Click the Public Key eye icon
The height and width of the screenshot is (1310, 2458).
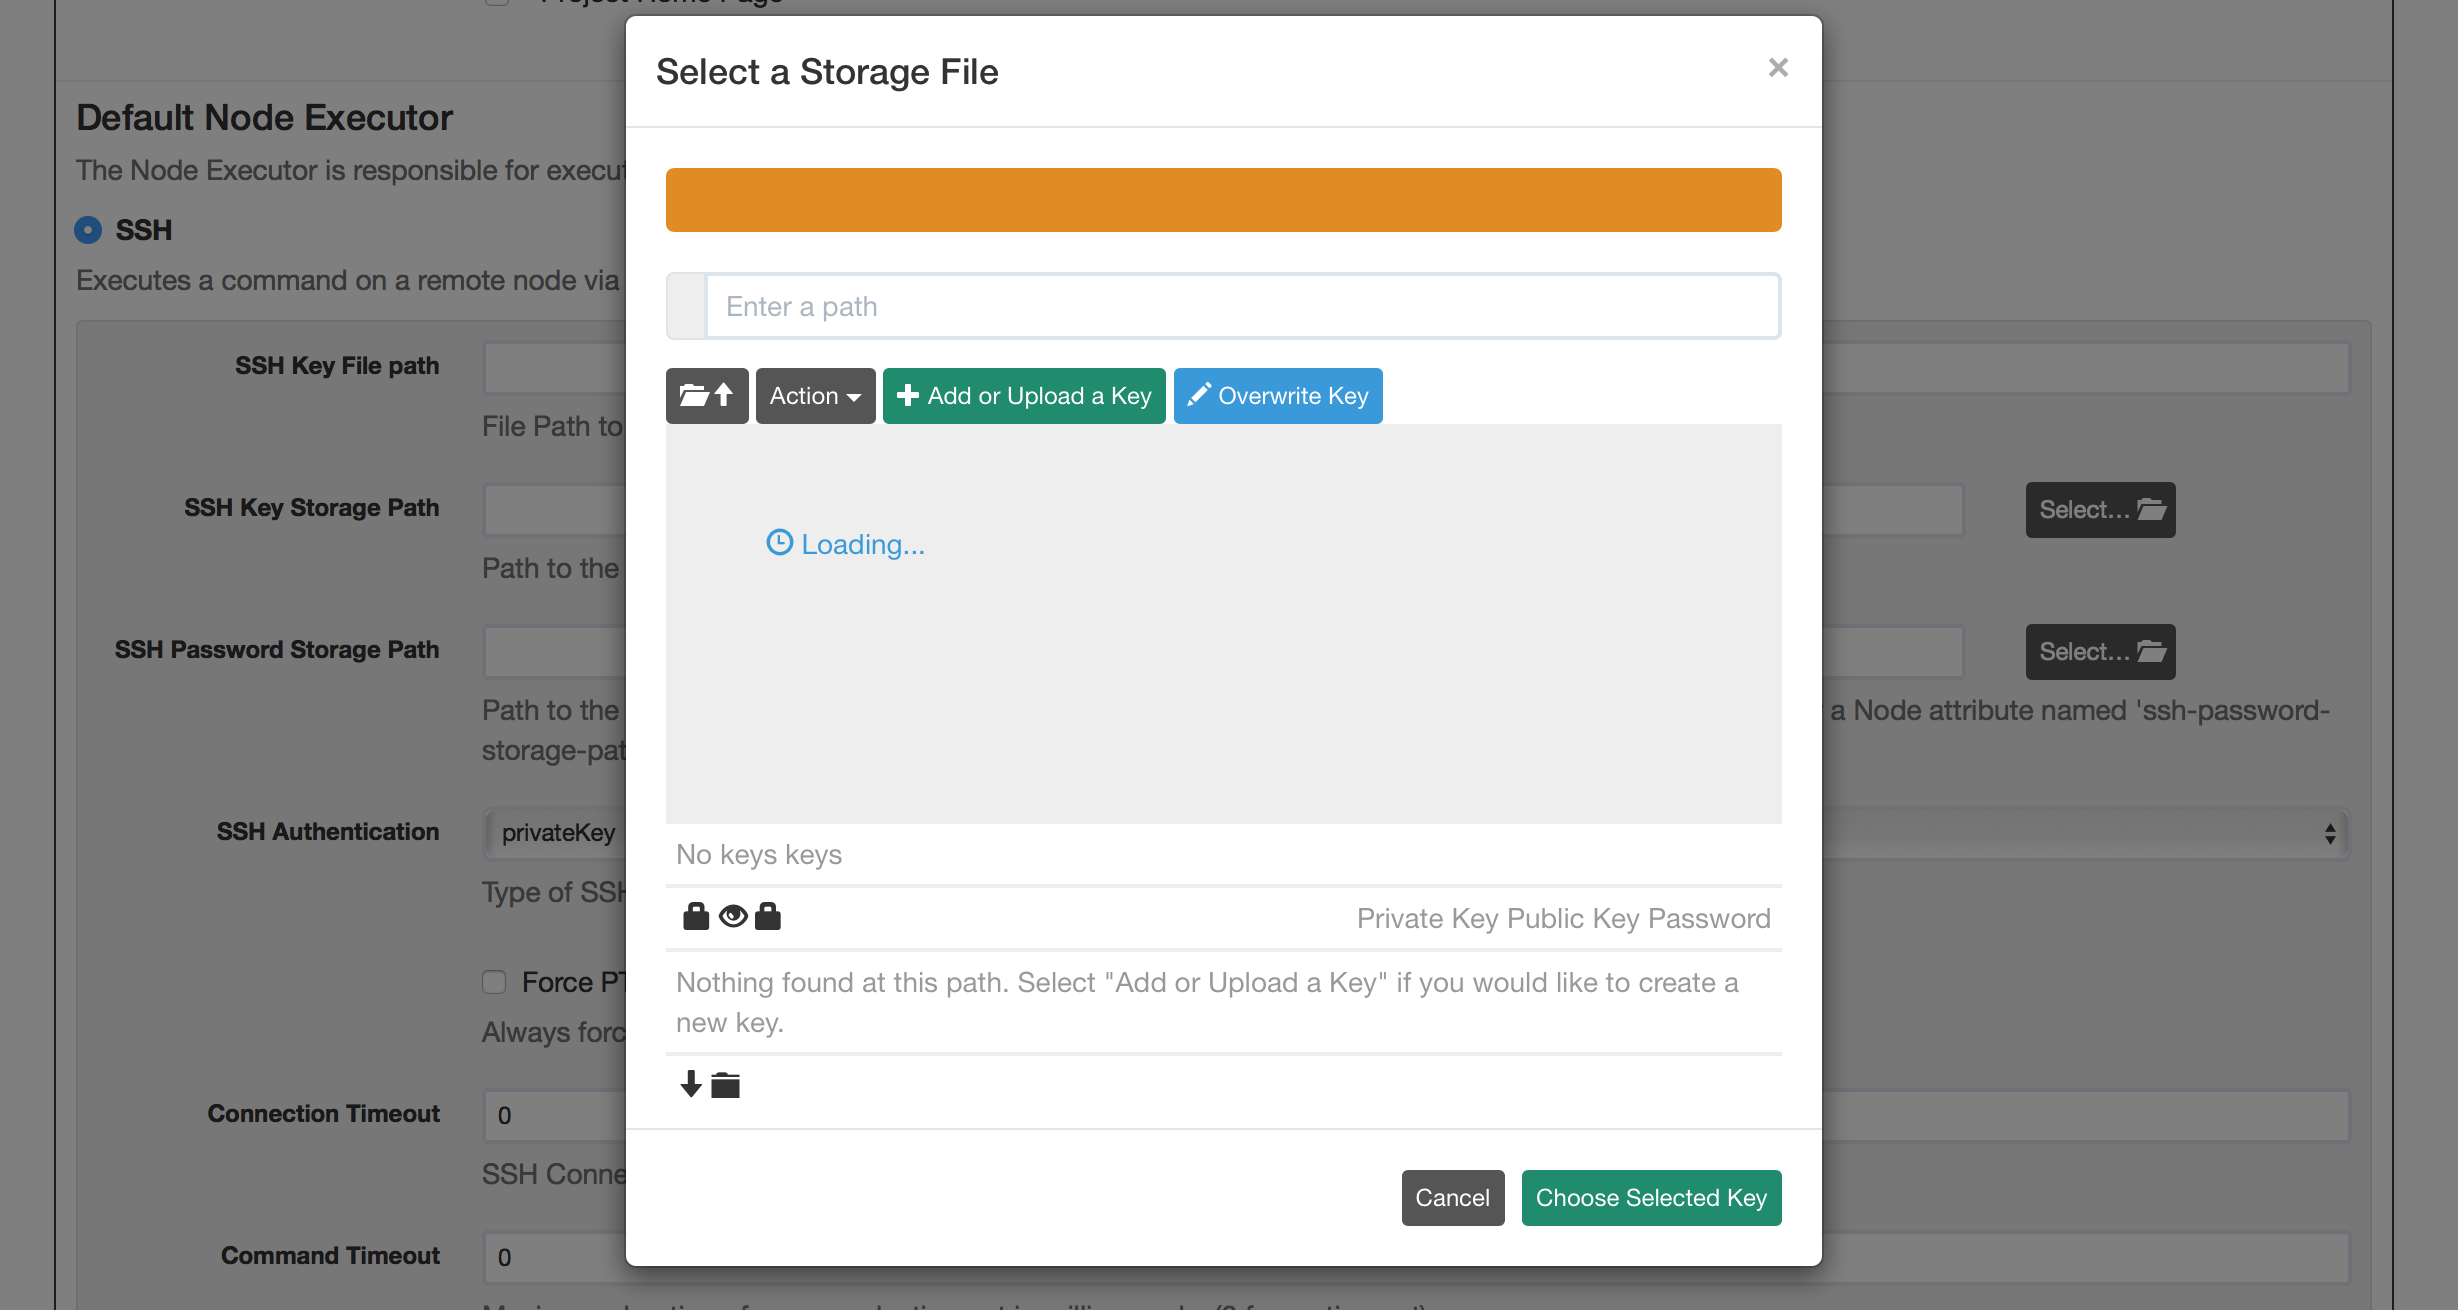(733, 916)
